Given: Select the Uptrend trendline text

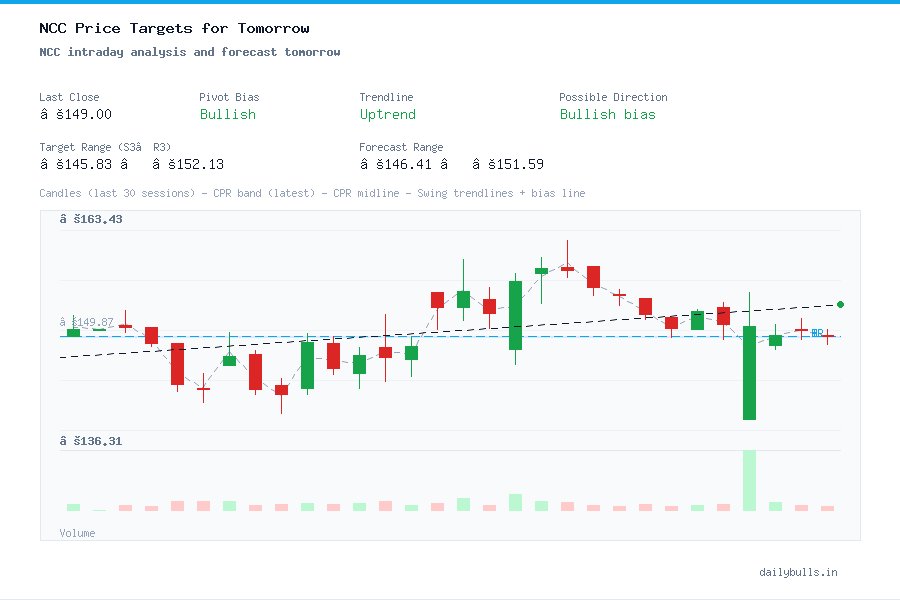Looking at the screenshot, I should (x=387, y=115).
